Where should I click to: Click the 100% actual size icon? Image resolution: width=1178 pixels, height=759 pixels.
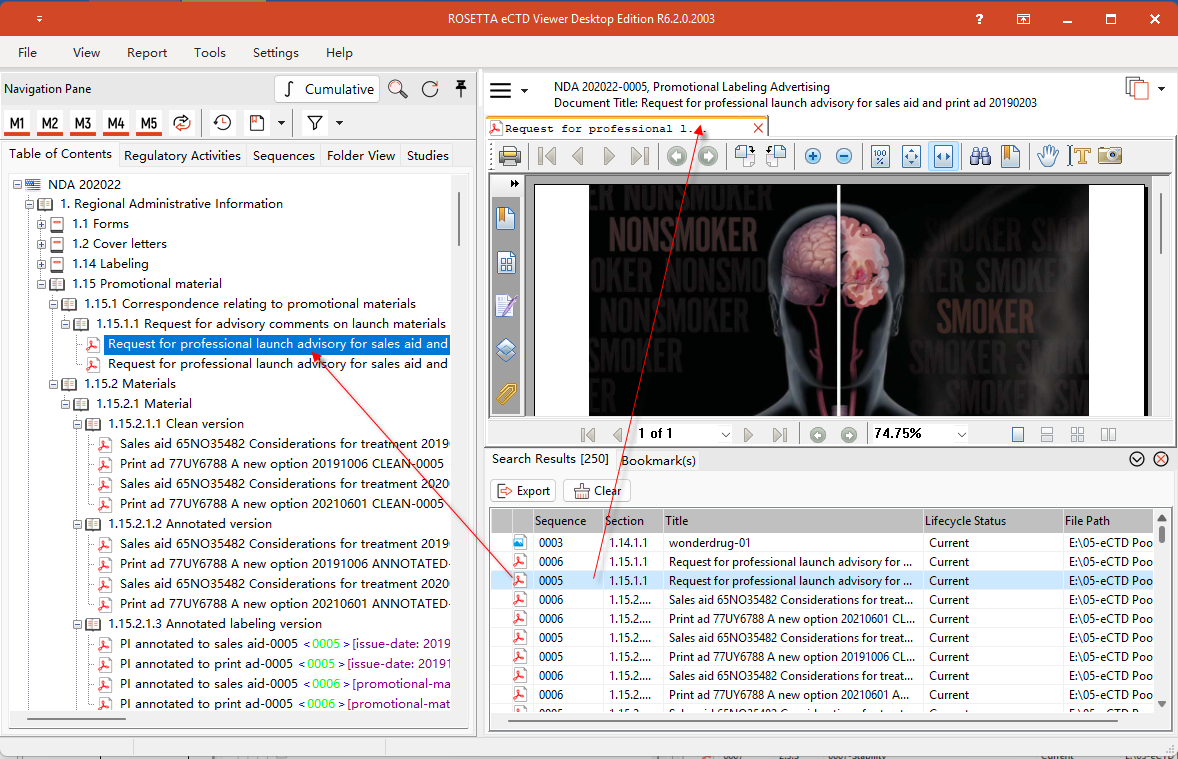click(x=880, y=156)
